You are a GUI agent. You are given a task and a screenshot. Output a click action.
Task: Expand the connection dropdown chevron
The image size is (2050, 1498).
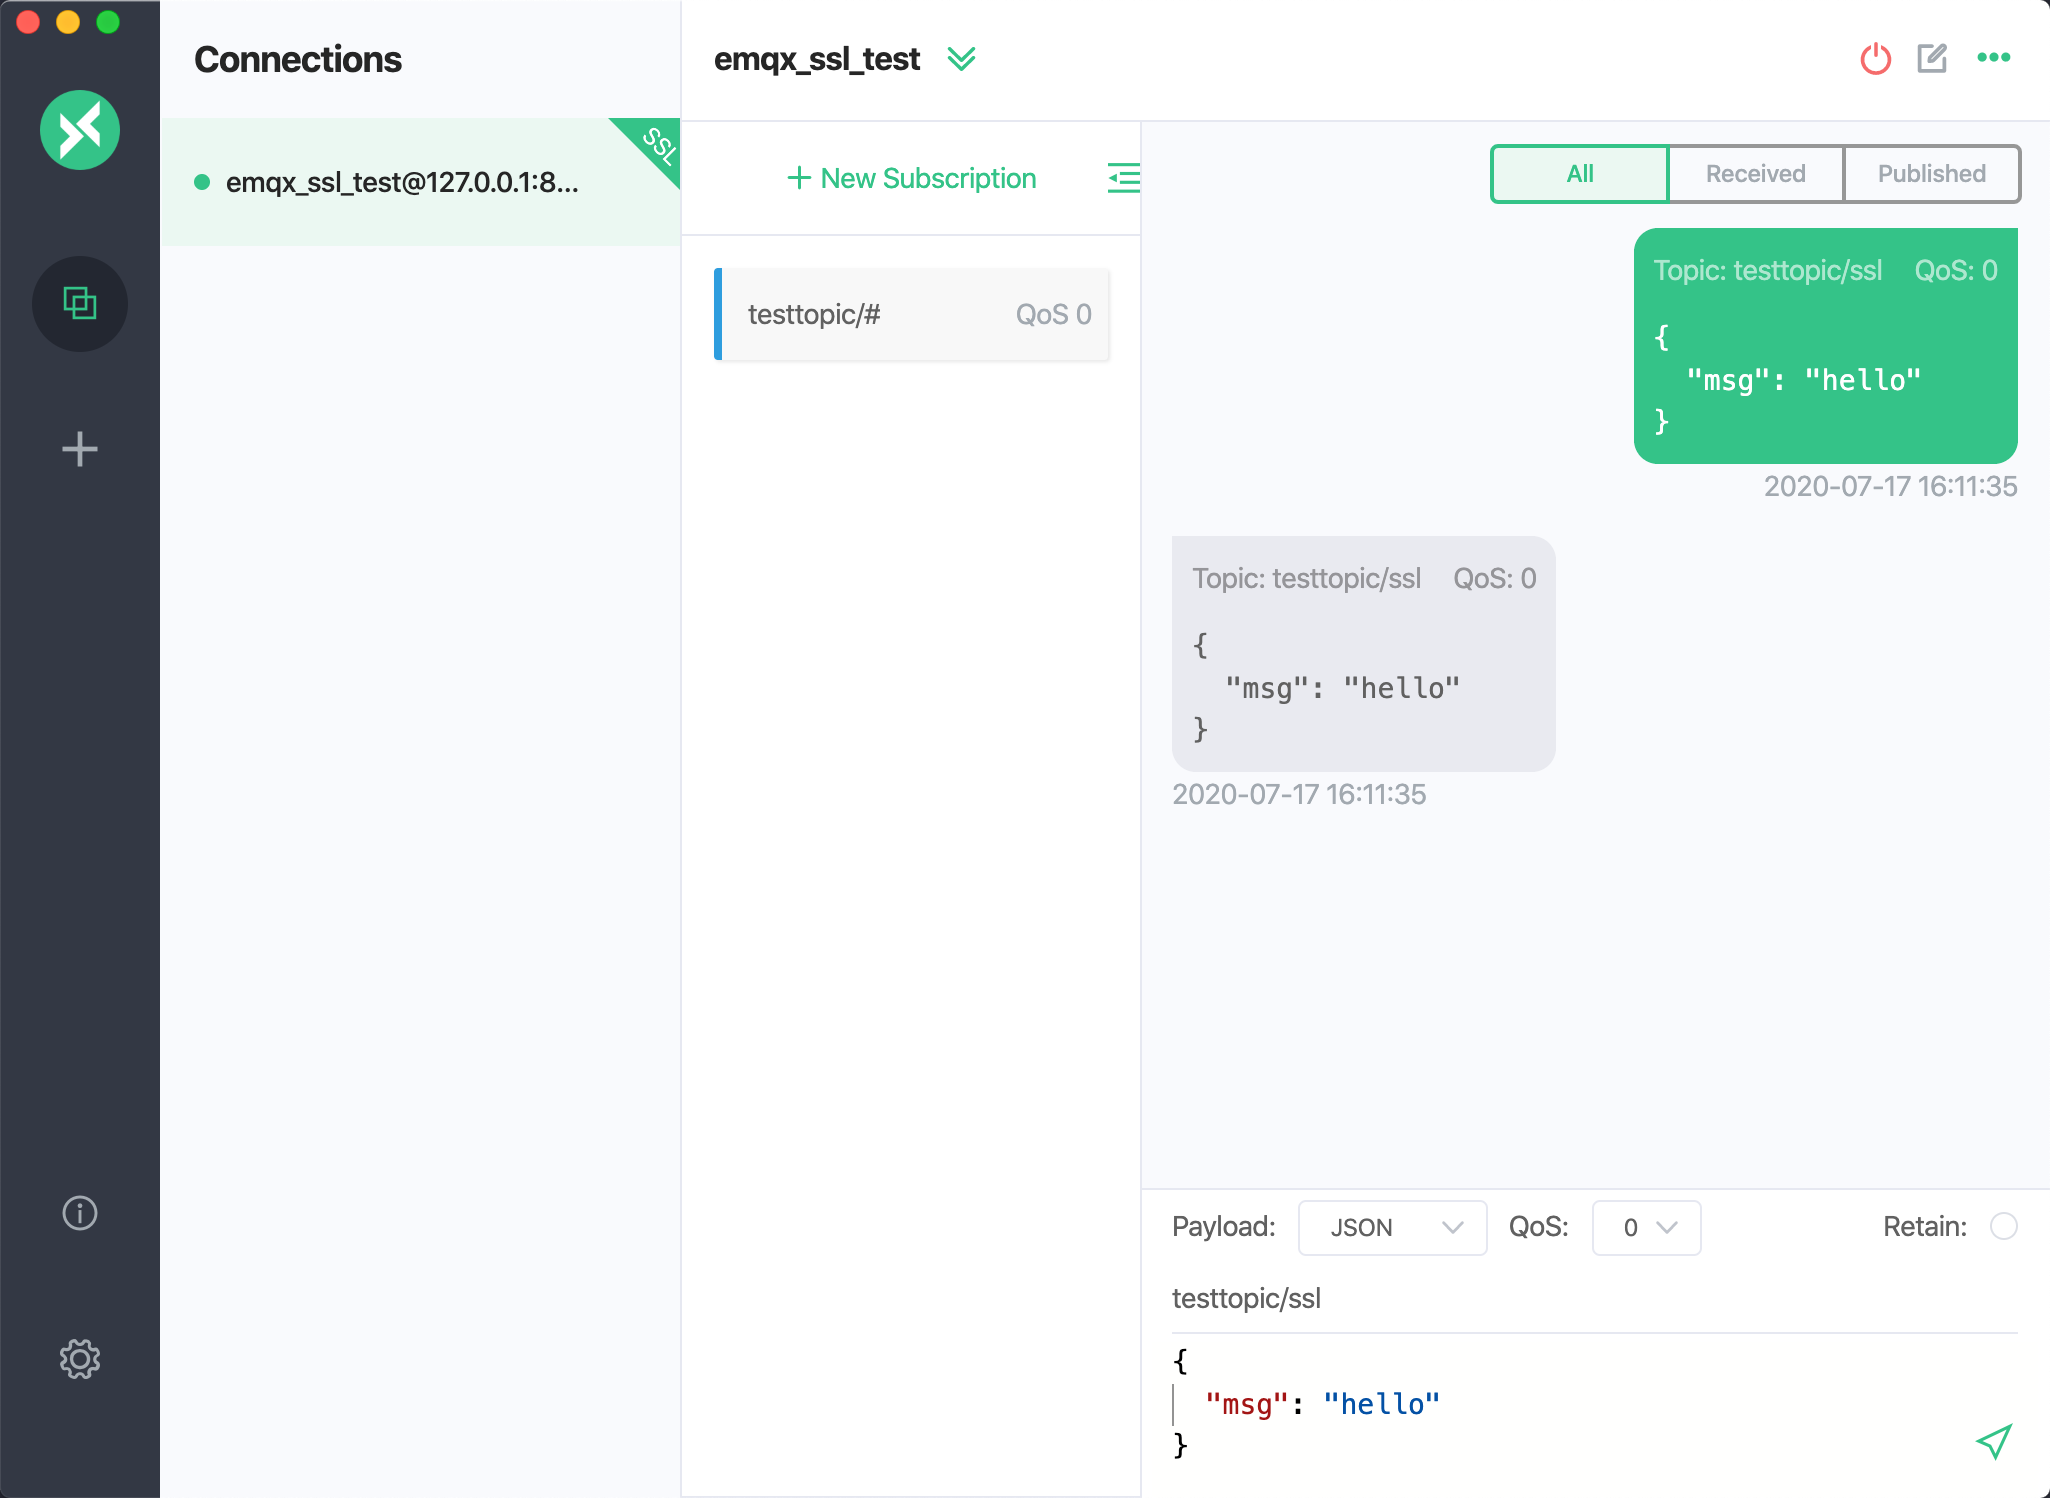[x=963, y=59]
